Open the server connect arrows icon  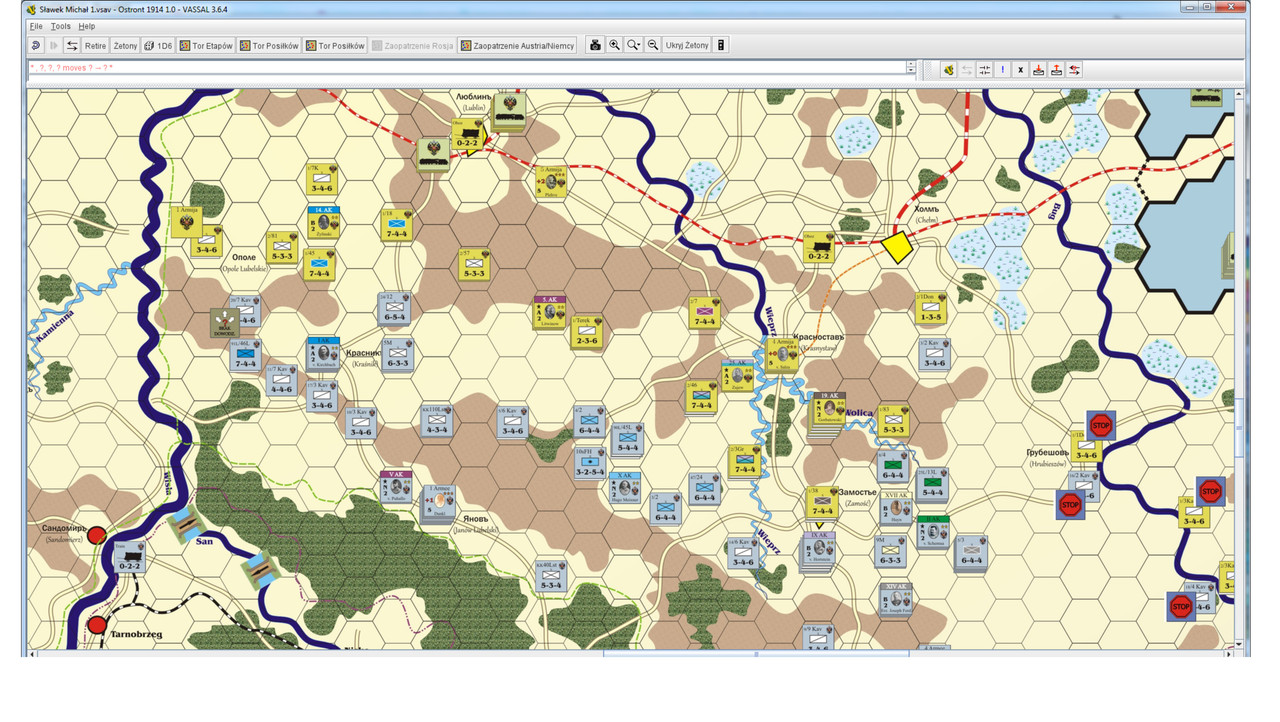pos(72,45)
